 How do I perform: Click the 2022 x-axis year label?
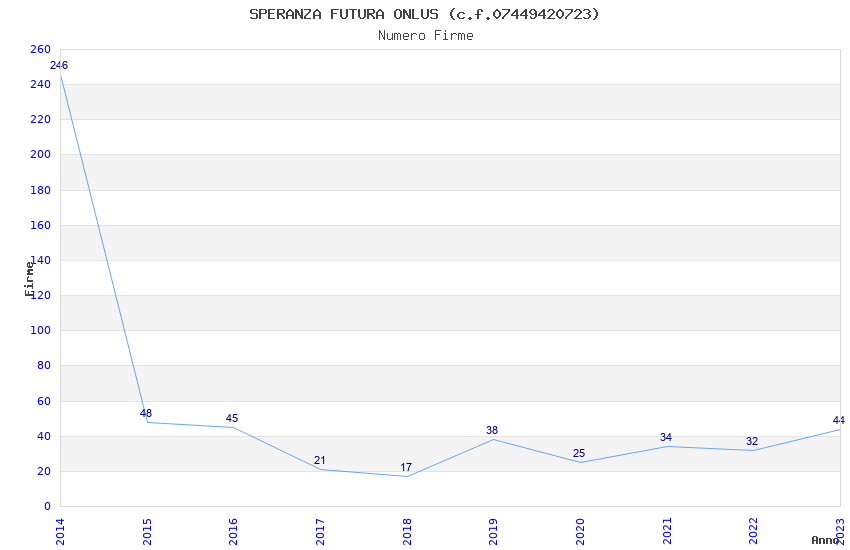click(x=754, y=532)
